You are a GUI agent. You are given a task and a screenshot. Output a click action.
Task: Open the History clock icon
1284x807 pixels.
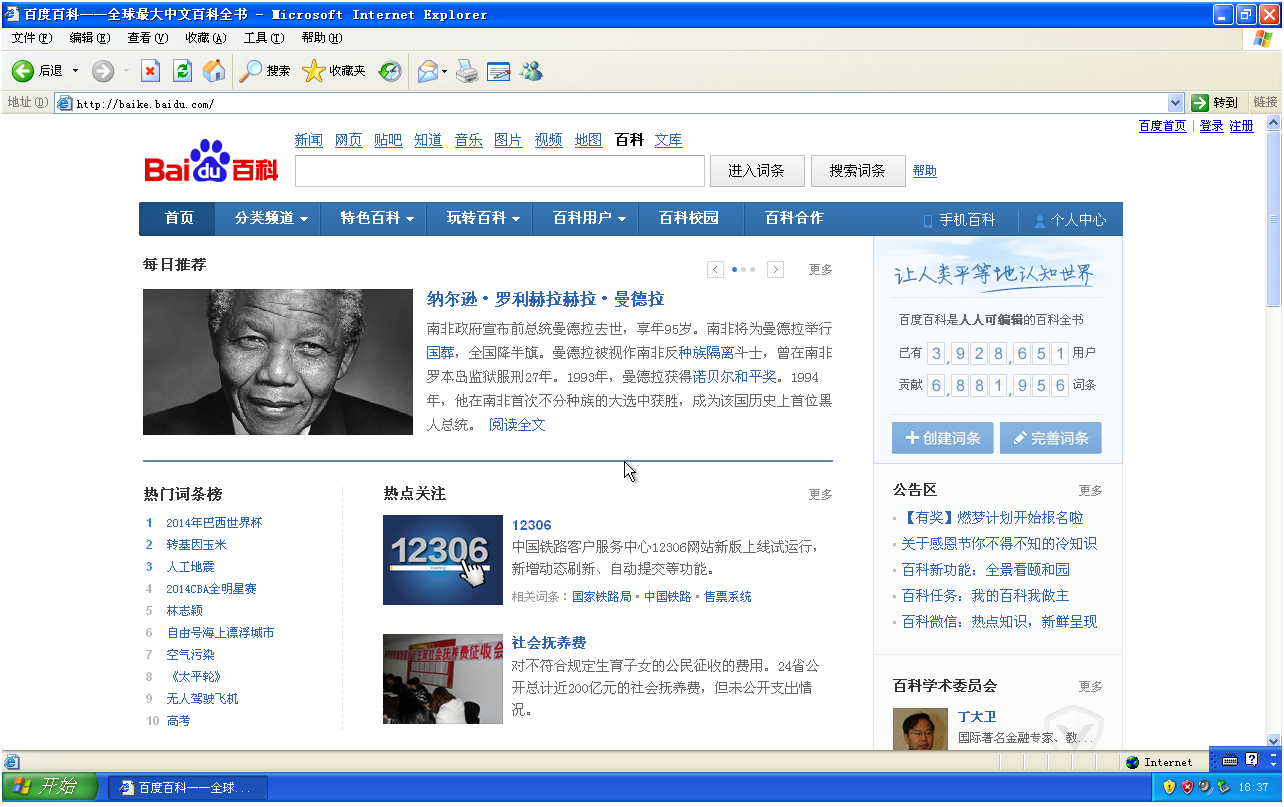(390, 71)
